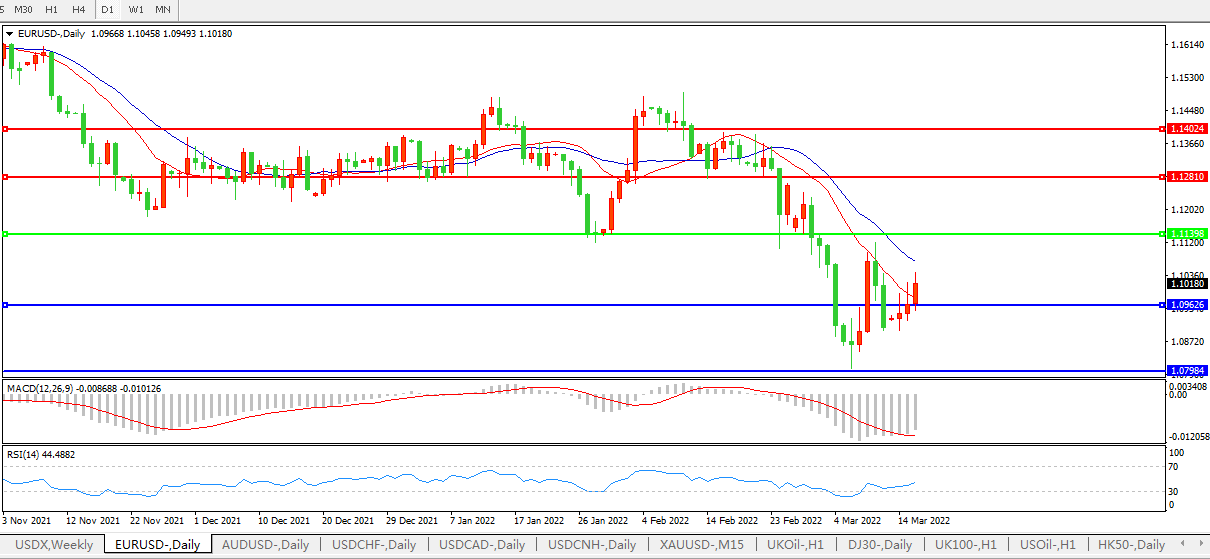
Task: Show the UKOil-,H1 chart tab
Action: coord(795,545)
